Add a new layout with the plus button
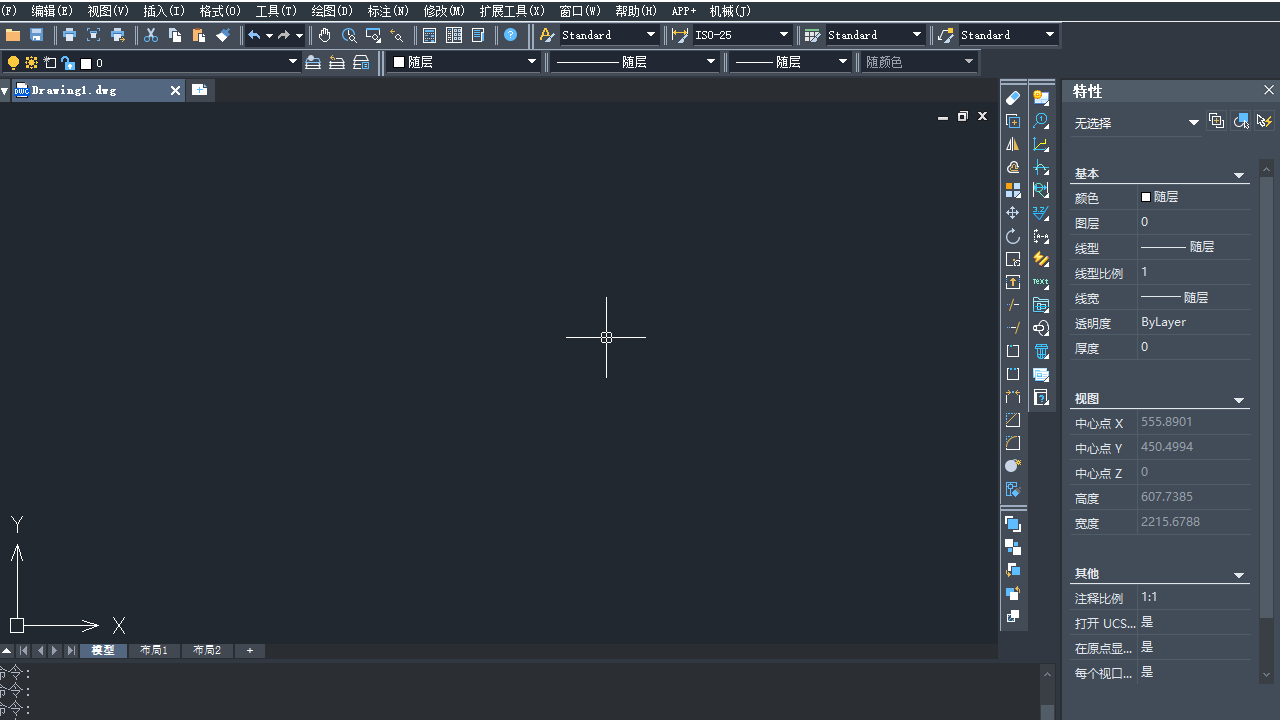The image size is (1280, 720). 249,650
